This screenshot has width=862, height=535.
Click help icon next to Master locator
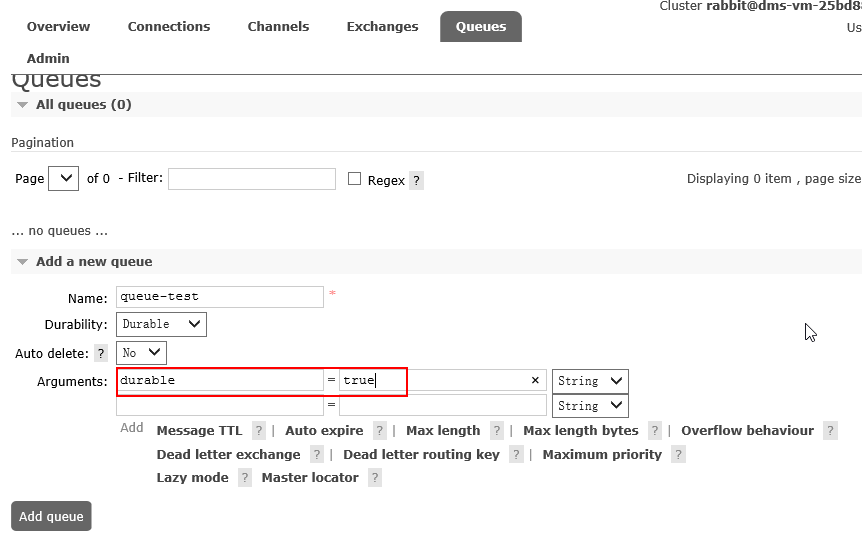(x=374, y=478)
